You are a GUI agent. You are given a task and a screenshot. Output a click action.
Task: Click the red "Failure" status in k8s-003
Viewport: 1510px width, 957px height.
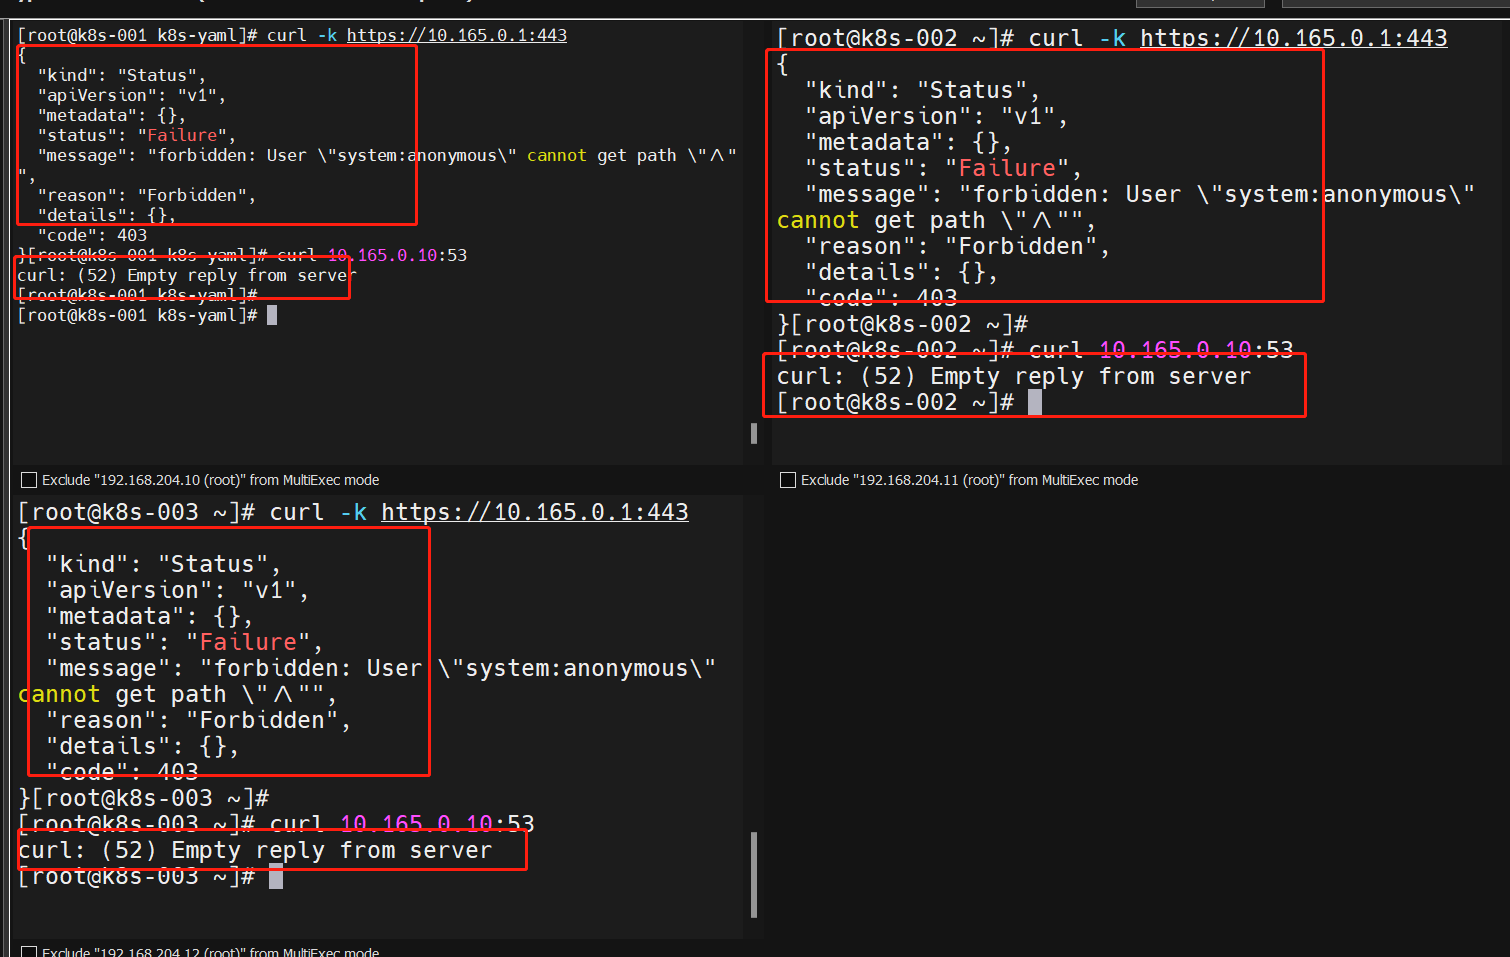pos(248,642)
